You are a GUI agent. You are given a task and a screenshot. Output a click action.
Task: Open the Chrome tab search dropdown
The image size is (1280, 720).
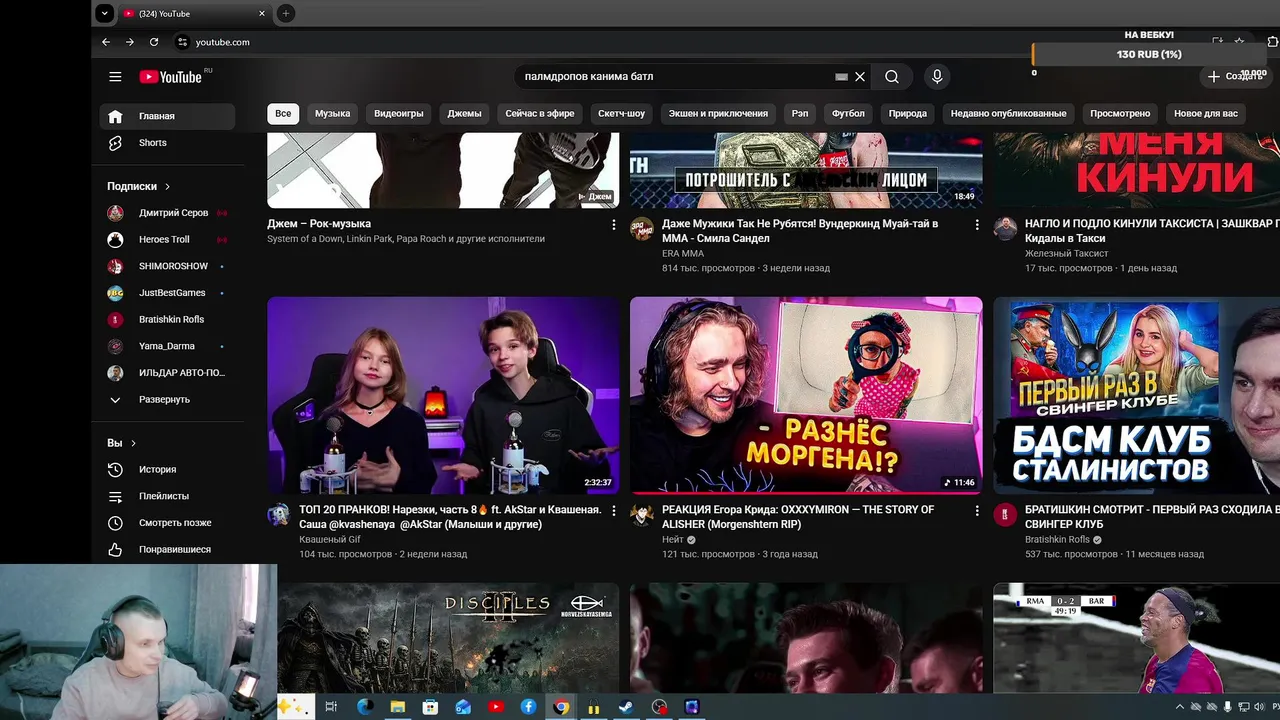(x=104, y=13)
